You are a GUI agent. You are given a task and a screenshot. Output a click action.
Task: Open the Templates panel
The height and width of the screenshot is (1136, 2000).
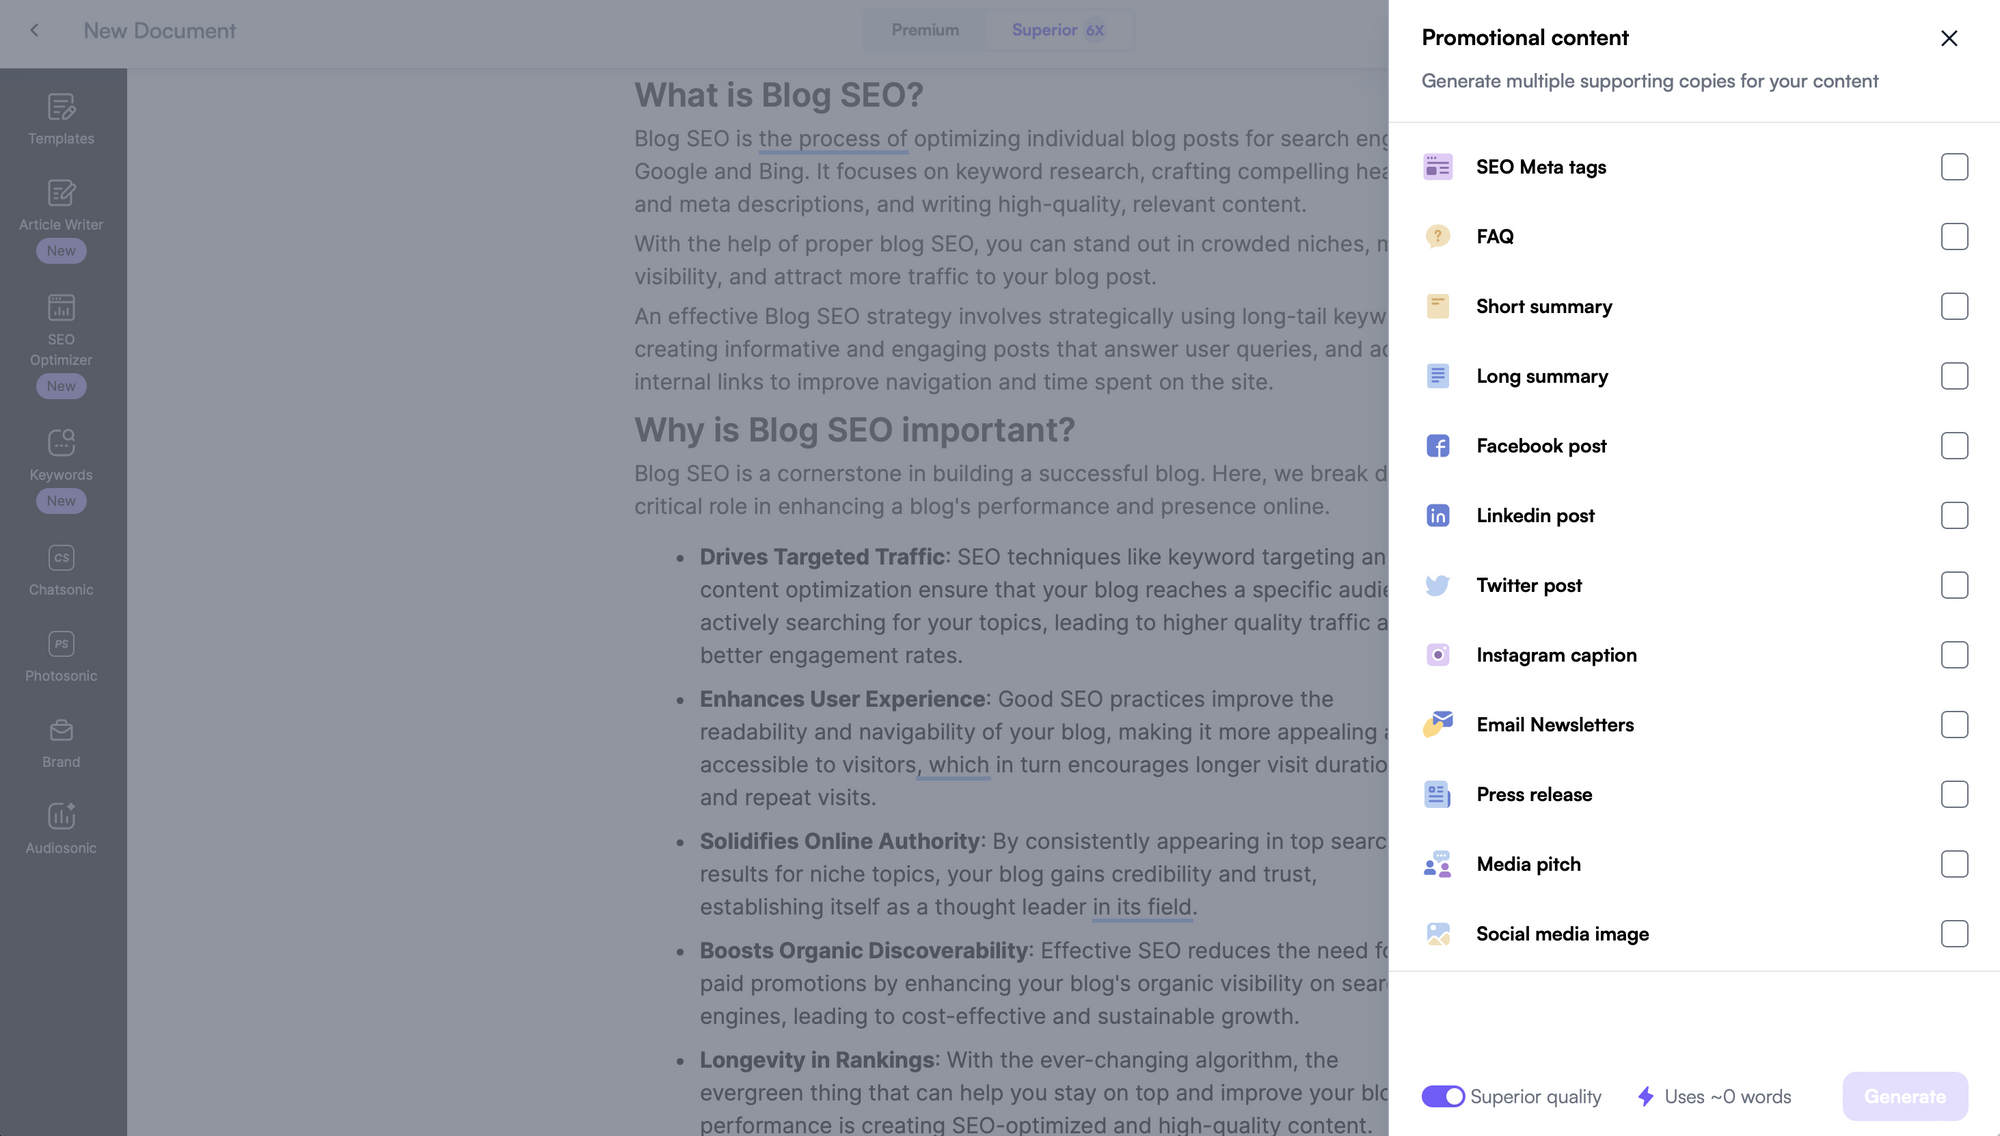(61, 117)
